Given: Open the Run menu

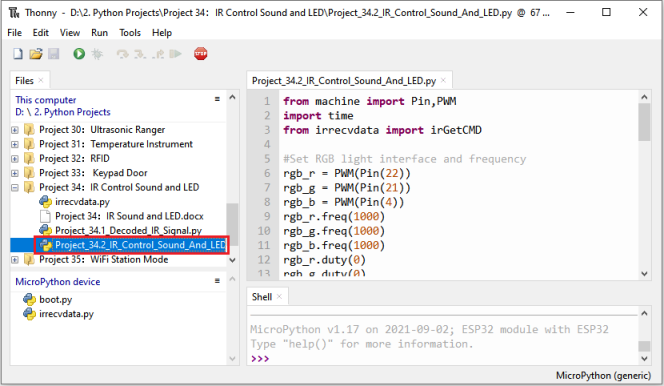Looking at the screenshot, I should point(100,33).
